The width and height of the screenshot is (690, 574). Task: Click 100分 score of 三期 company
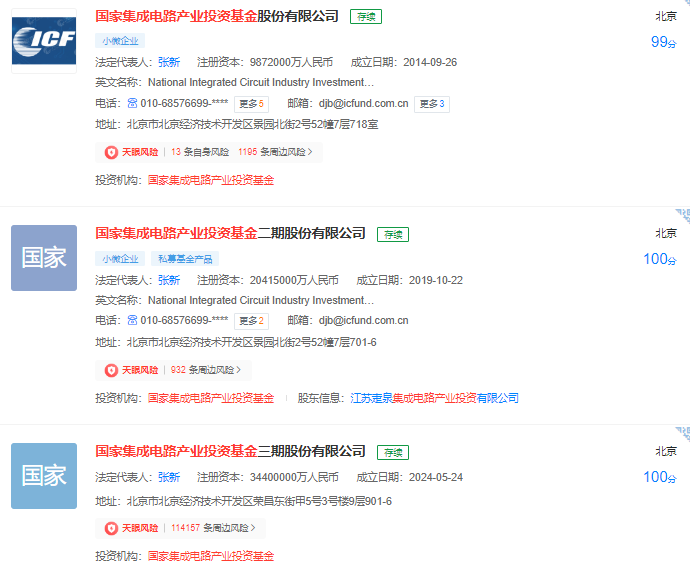pyautogui.click(x=660, y=477)
